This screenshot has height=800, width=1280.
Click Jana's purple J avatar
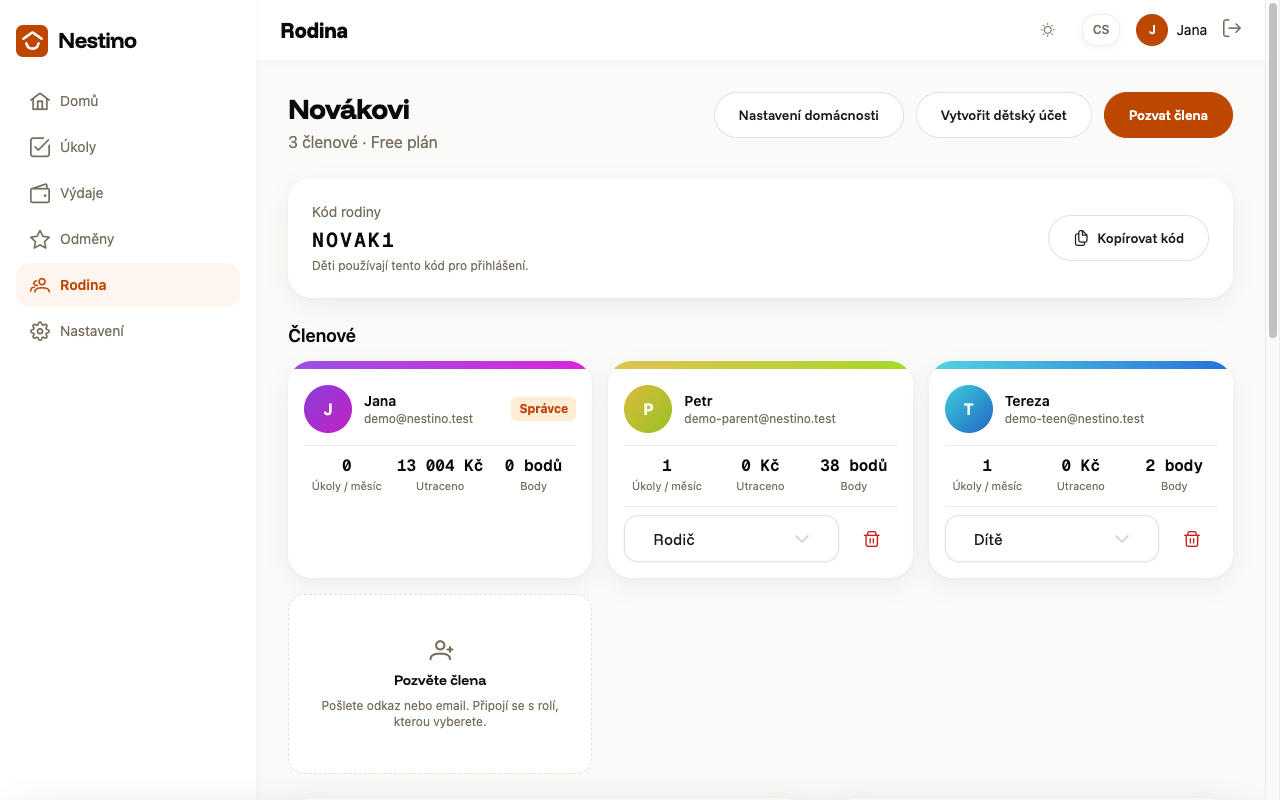328,409
